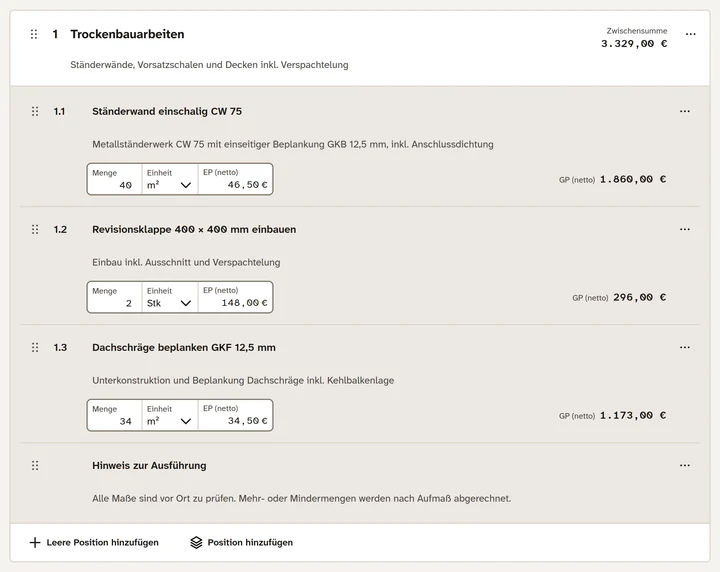This screenshot has width=720, height=572.
Task: Click position number 1.1
Action: [x=59, y=111]
